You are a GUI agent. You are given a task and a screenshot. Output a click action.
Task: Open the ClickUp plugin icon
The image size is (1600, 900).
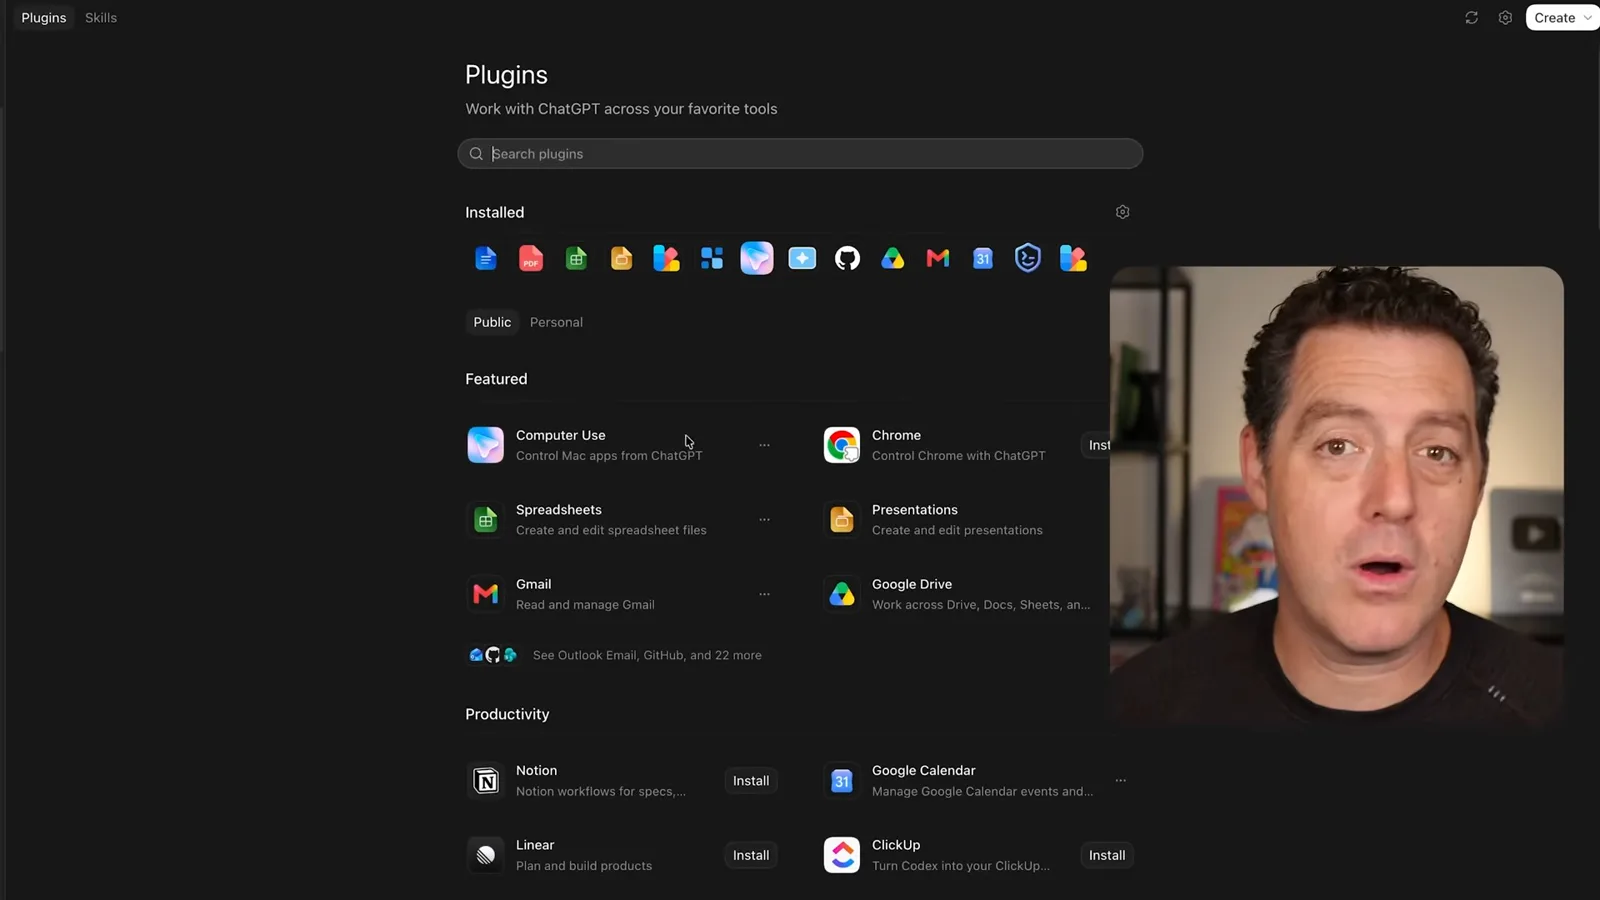click(842, 855)
